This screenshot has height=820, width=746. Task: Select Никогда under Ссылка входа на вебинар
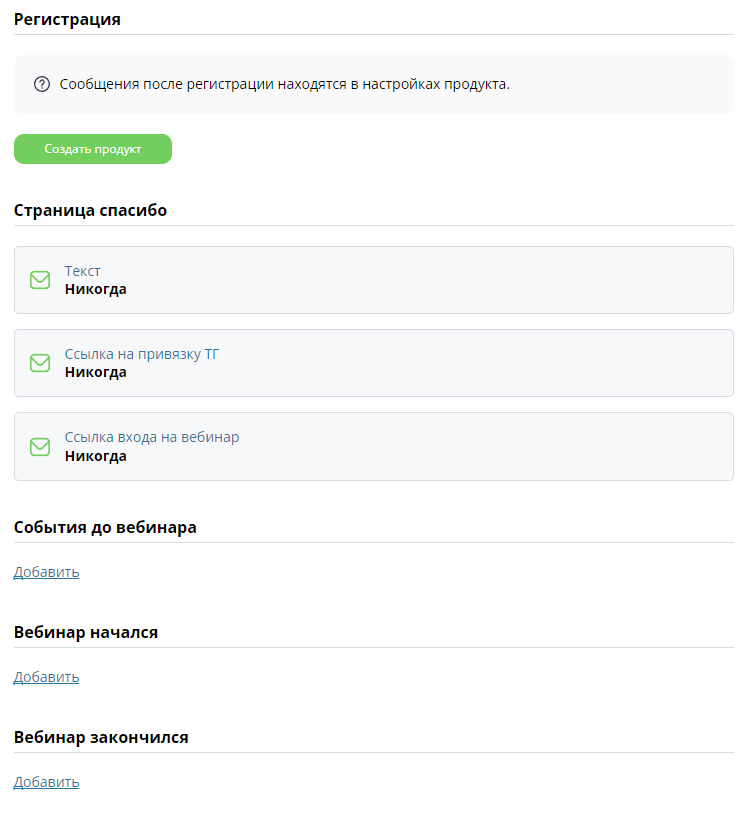pyautogui.click(x=96, y=456)
